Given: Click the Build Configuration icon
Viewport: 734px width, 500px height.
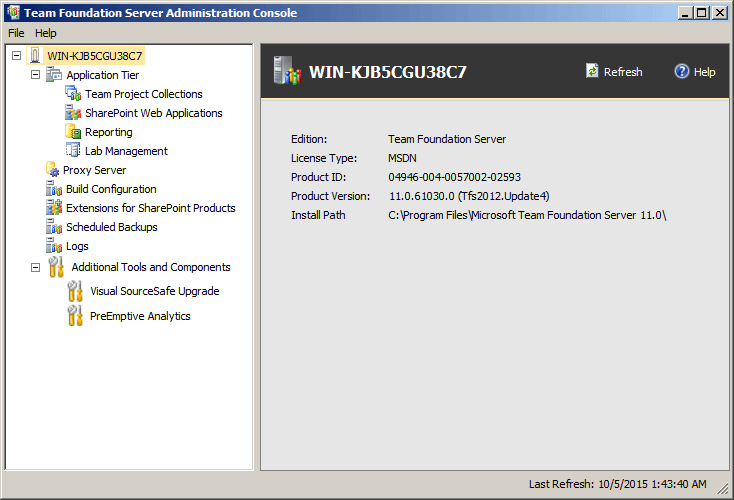Looking at the screenshot, I should tap(54, 189).
